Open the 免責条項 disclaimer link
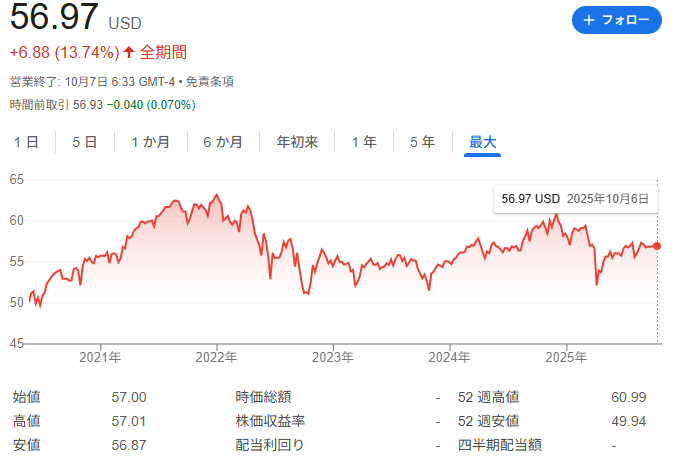Image resolution: width=684 pixels, height=462 pixels. tap(210, 81)
